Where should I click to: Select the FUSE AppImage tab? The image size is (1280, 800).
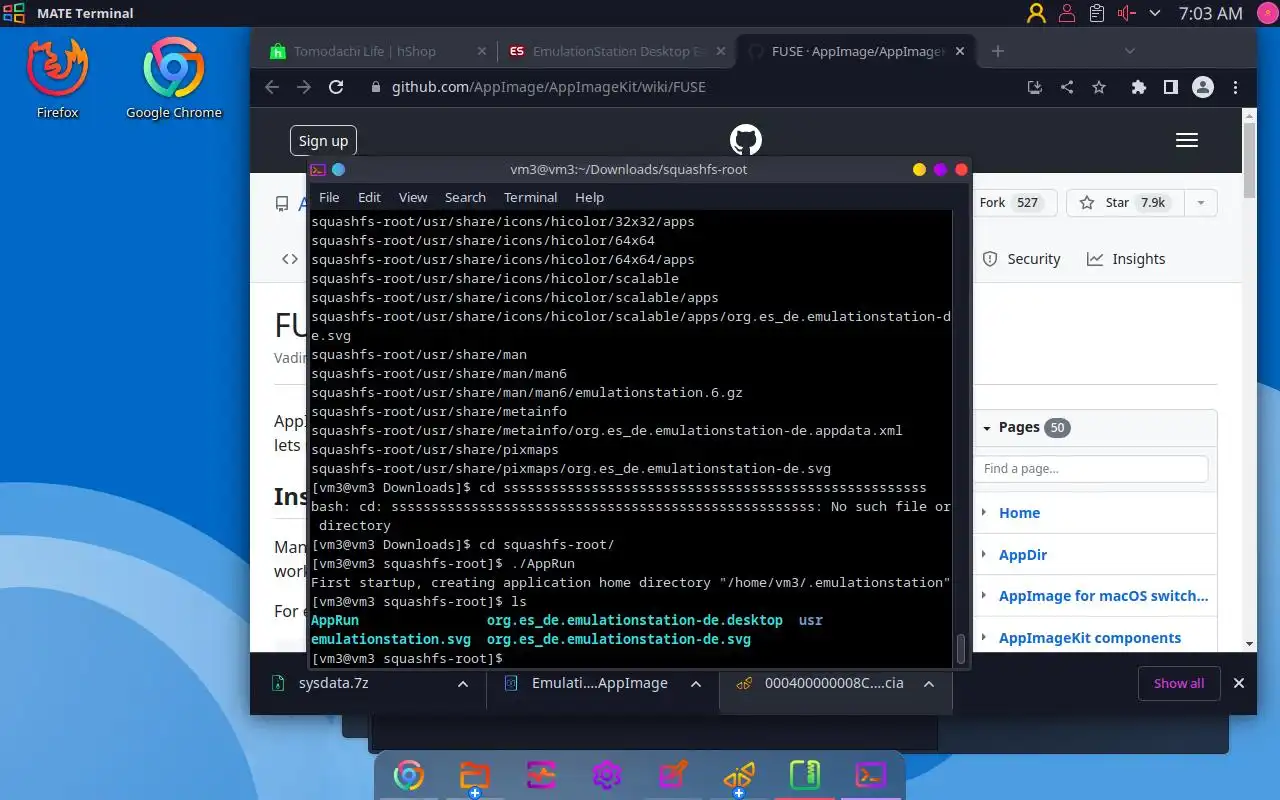[857, 51]
